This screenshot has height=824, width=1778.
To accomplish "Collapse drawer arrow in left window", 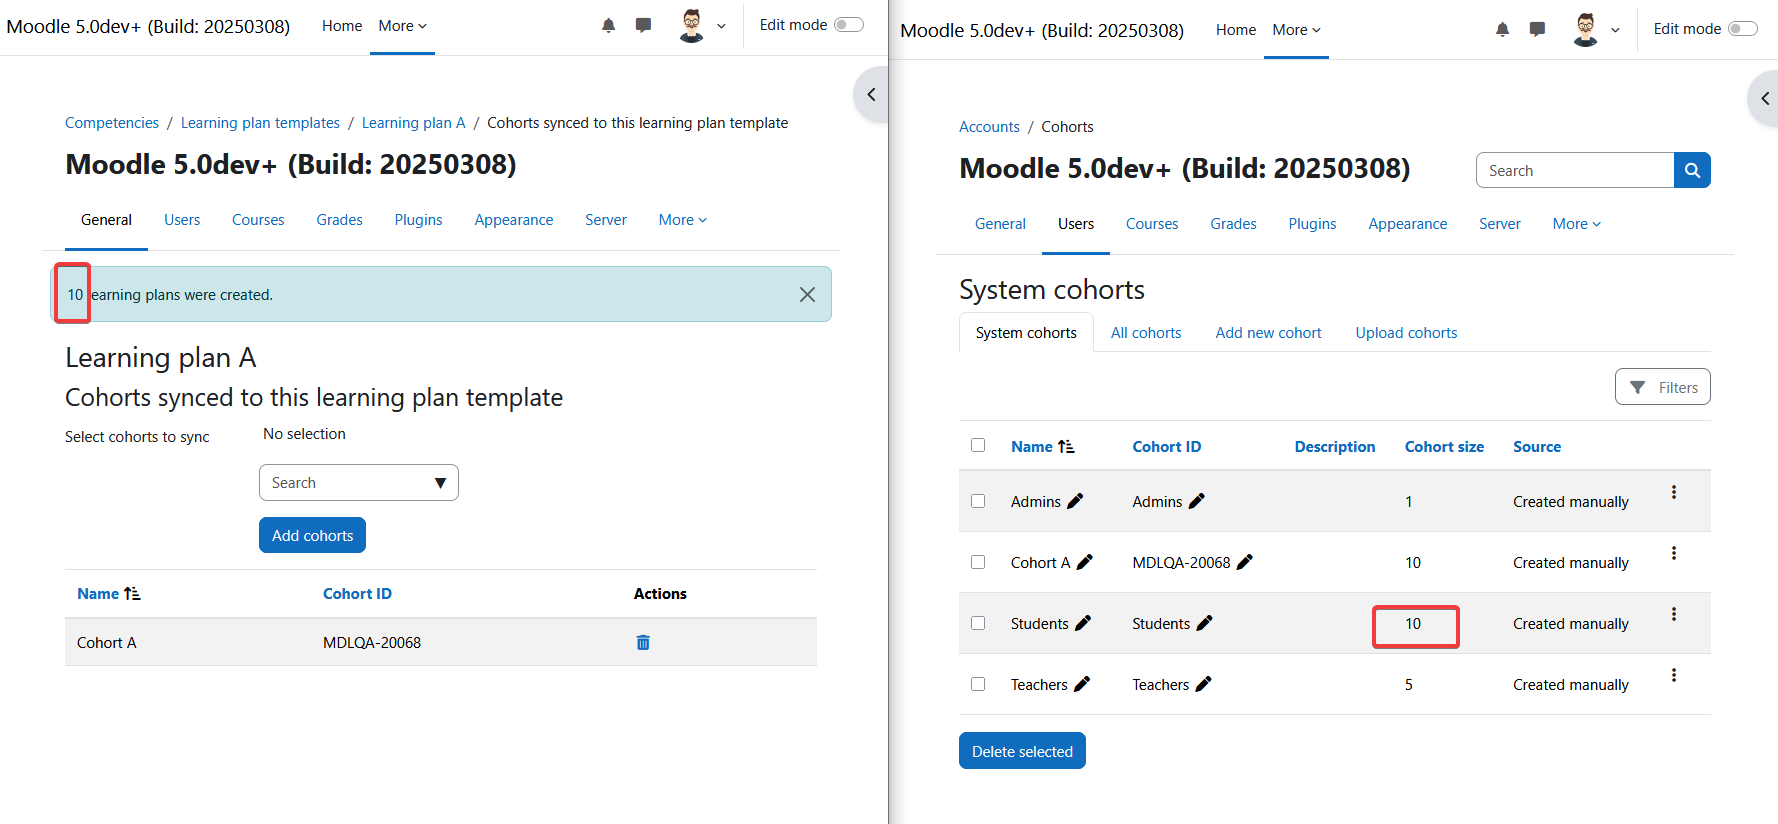I will point(871,94).
